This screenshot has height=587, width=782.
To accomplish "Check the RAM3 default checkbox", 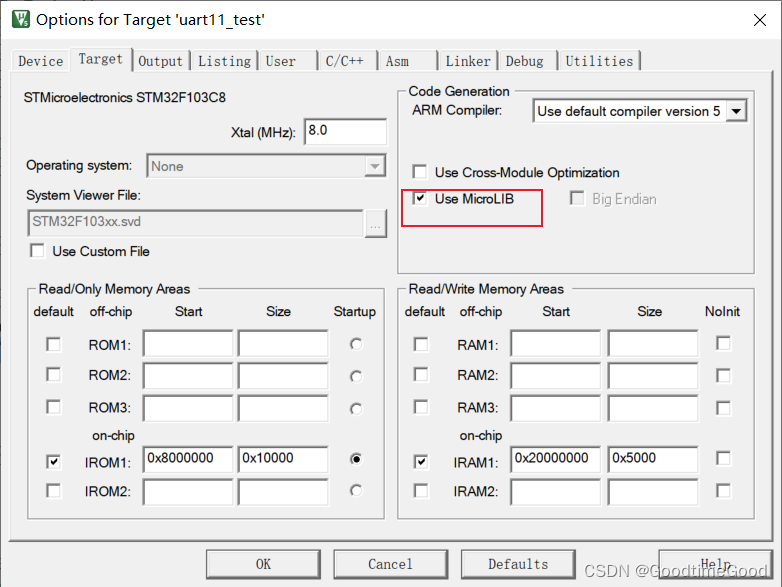I will [421, 407].
